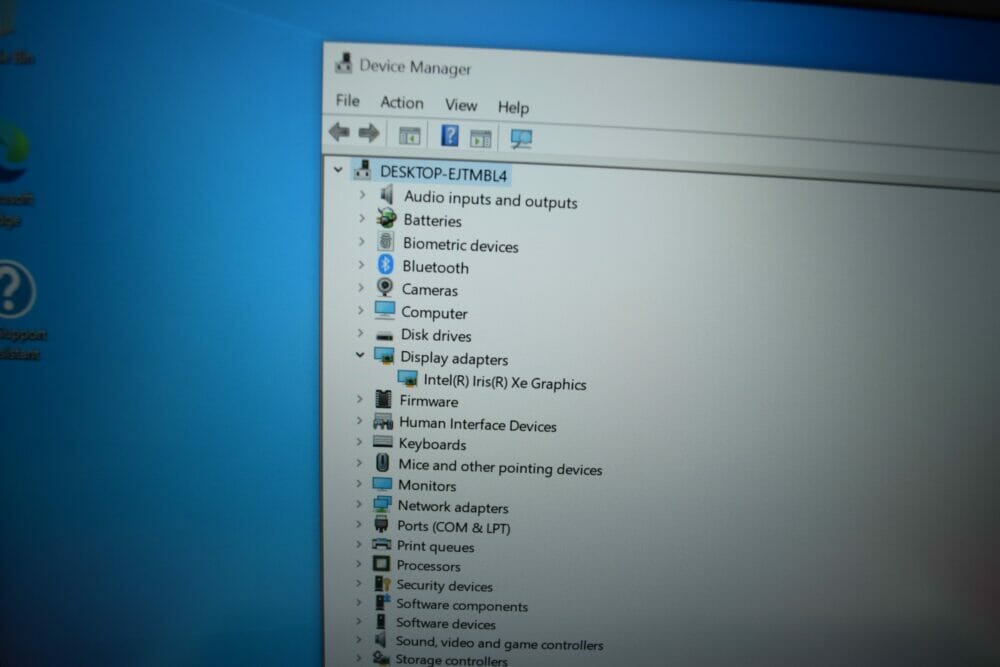Click the Intel Iris Xe Graphics device icon
Viewport: 1000px width, 667px height.
click(x=408, y=379)
